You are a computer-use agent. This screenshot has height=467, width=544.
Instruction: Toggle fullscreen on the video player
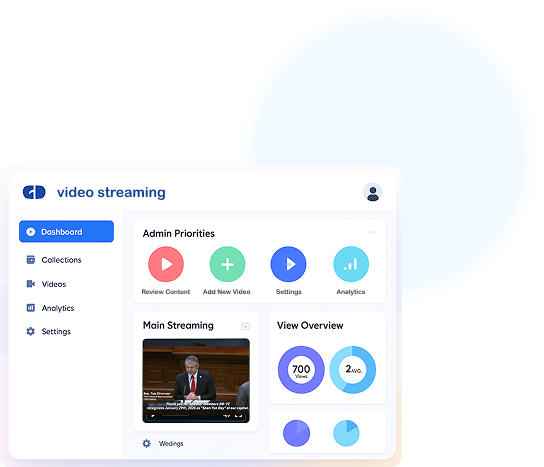tap(239, 416)
